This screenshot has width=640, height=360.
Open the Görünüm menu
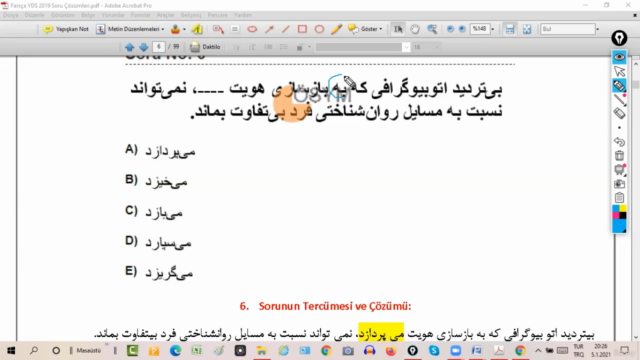pyautogui.click(x=63, y=15)
